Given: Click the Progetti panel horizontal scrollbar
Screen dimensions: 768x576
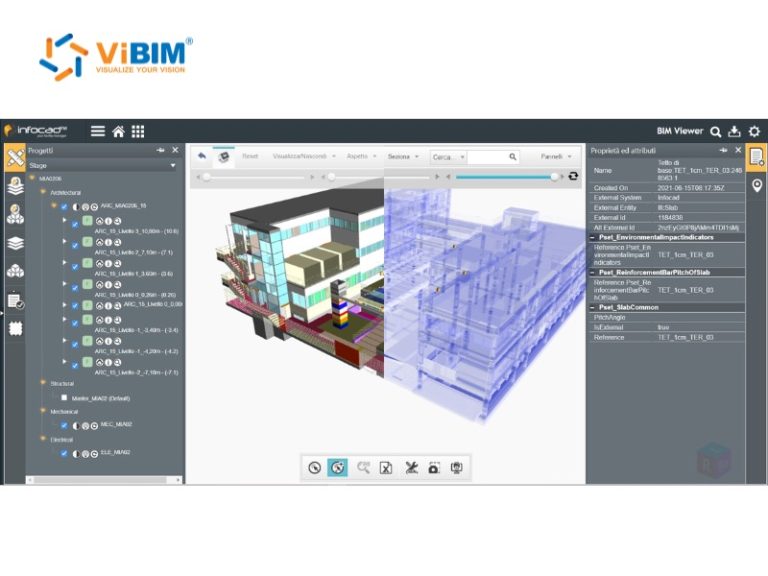Looking at the screenshot, I should pos(100,480).
